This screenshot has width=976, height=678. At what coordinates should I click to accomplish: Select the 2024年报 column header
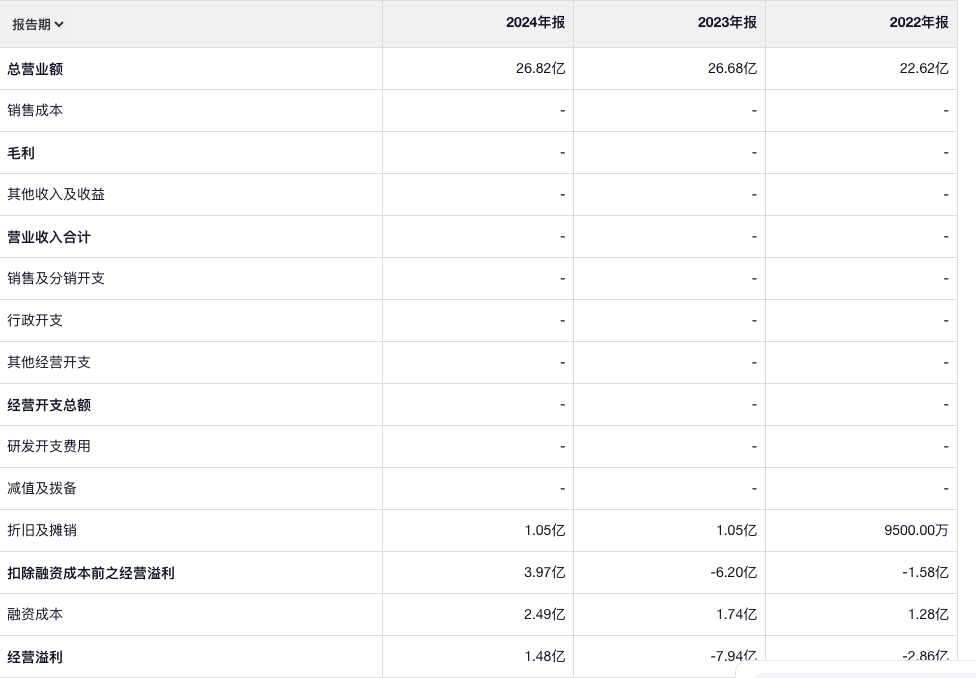point(535,22)
